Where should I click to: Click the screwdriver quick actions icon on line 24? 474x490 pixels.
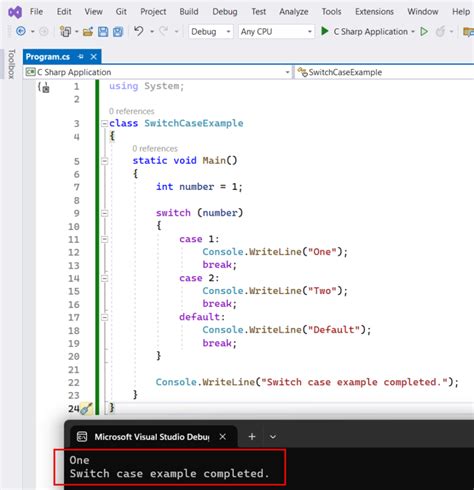click(86, 408)
